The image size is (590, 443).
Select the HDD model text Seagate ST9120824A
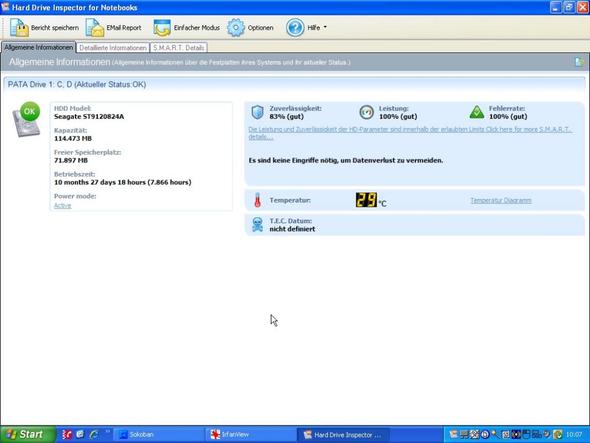89,117
